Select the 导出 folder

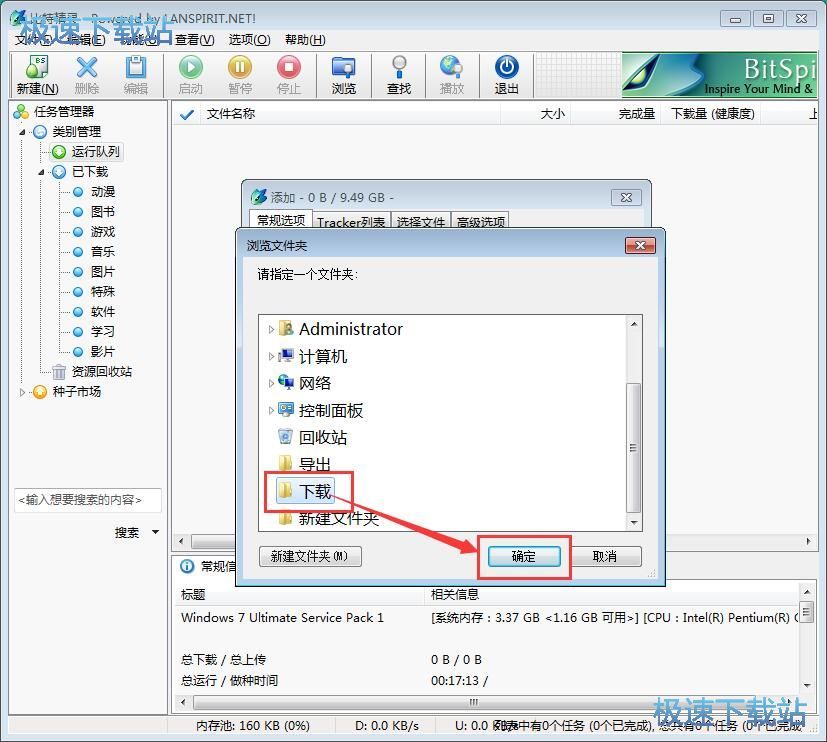coord(305,465)
